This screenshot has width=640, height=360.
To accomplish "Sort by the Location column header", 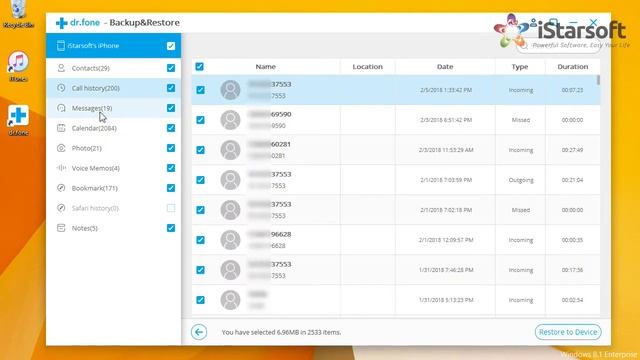I will (x=367, y=67).
